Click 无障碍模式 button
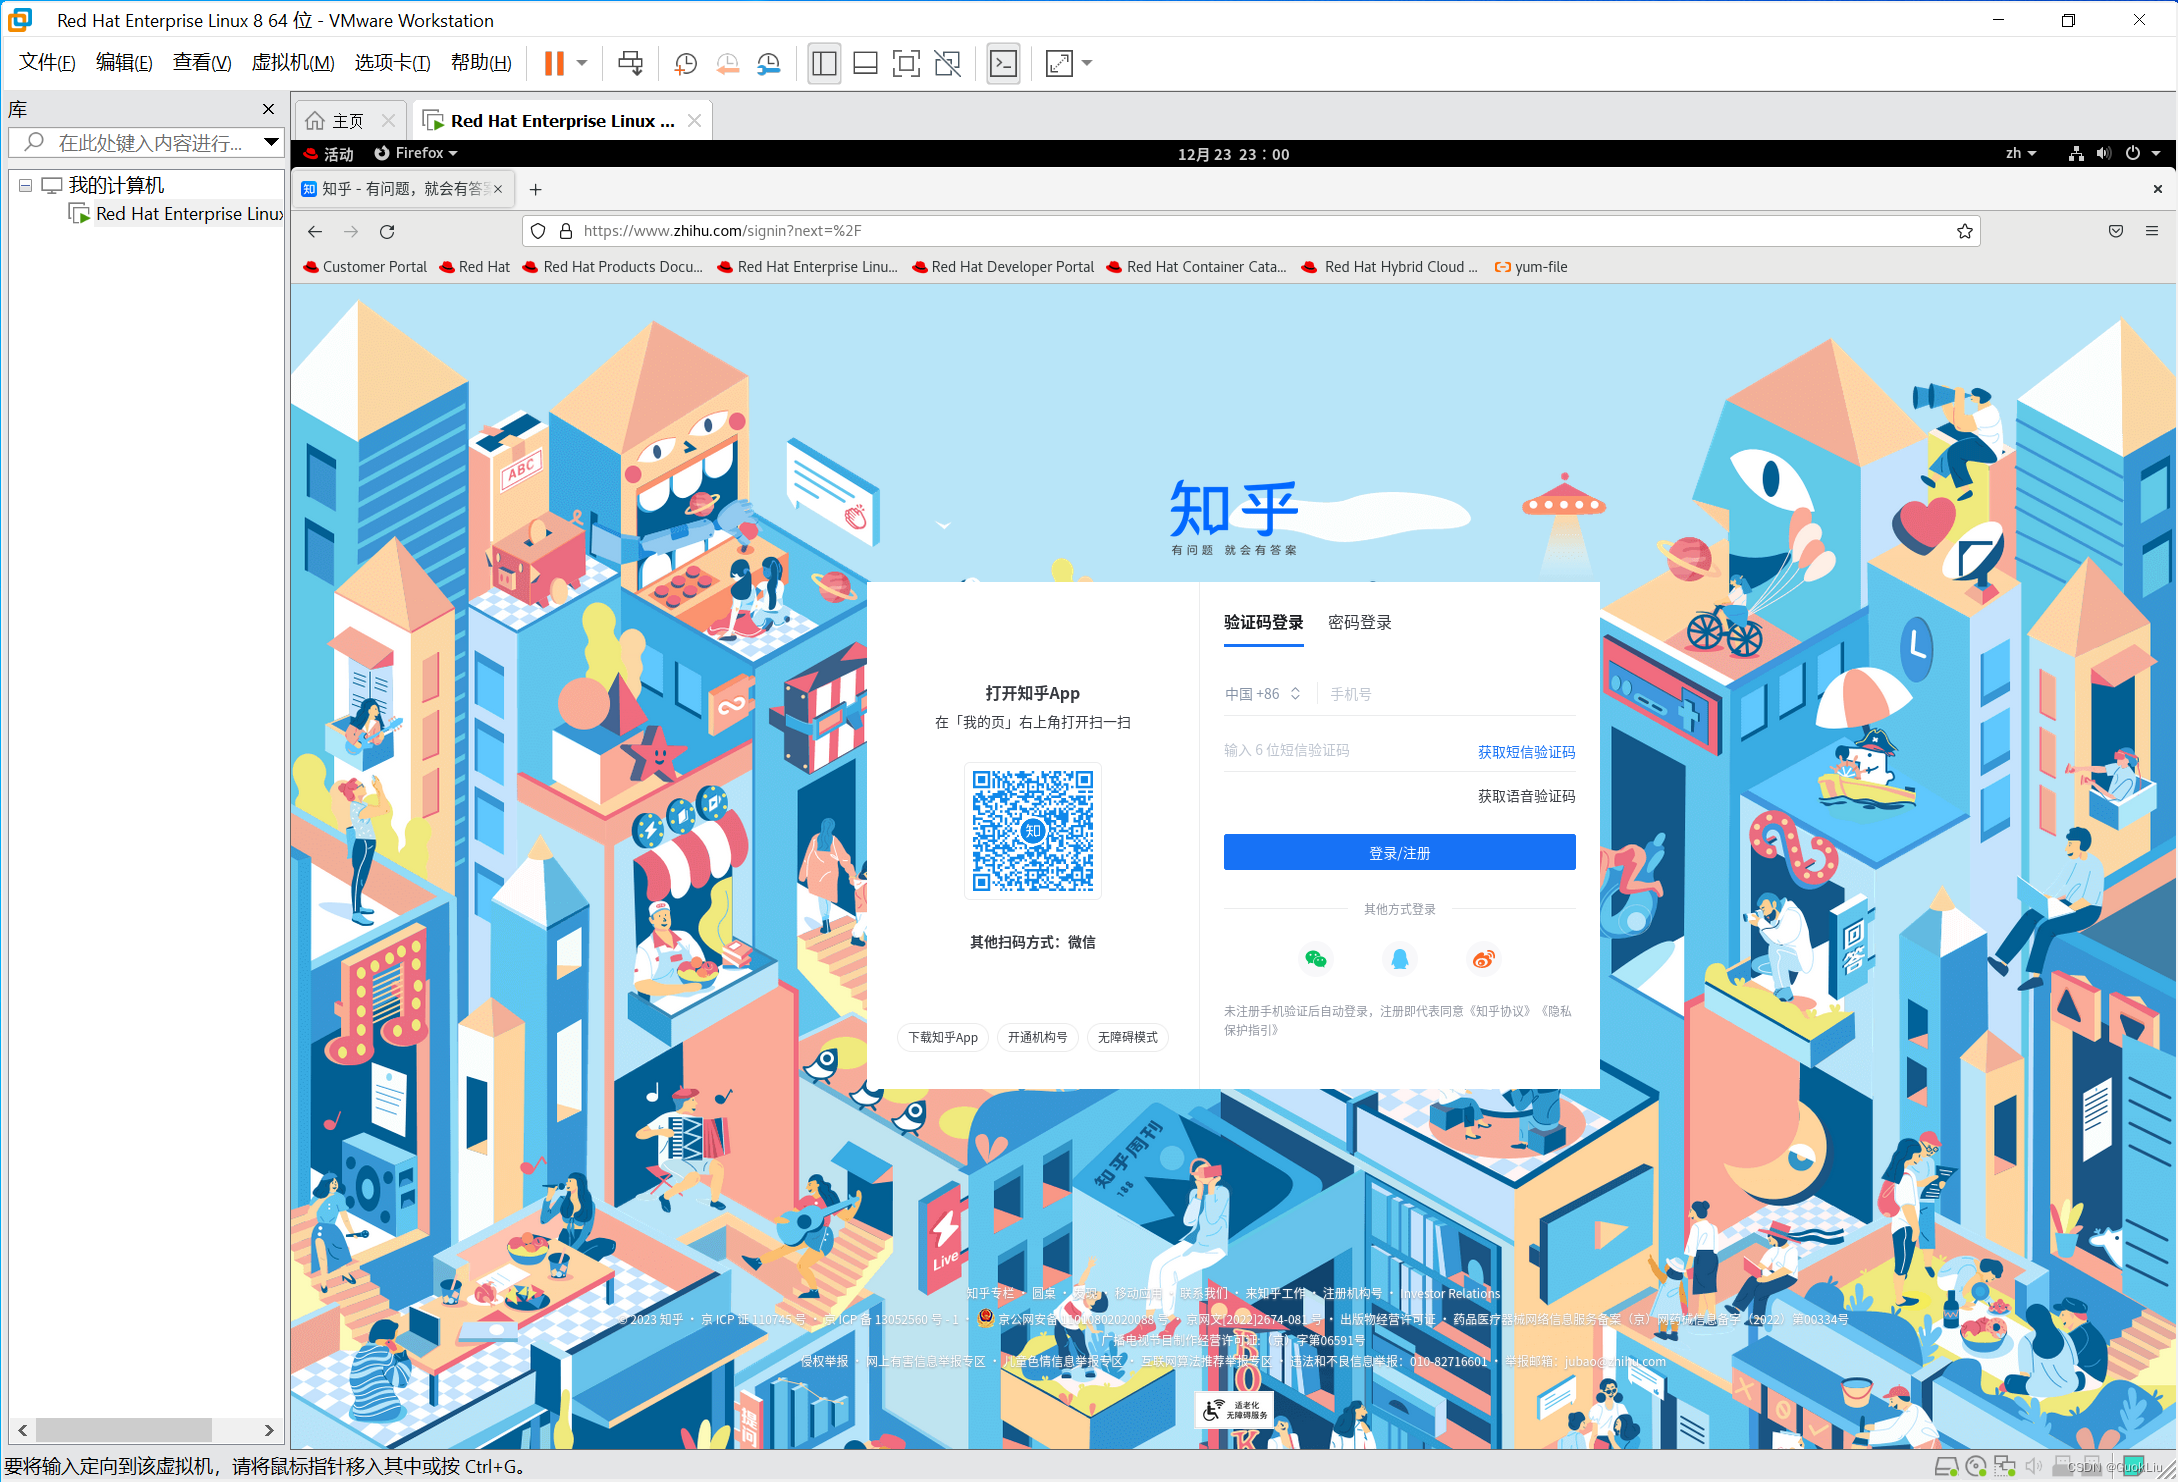Screen dimensions: 2178x1482 click(x=1127, y=1037)
